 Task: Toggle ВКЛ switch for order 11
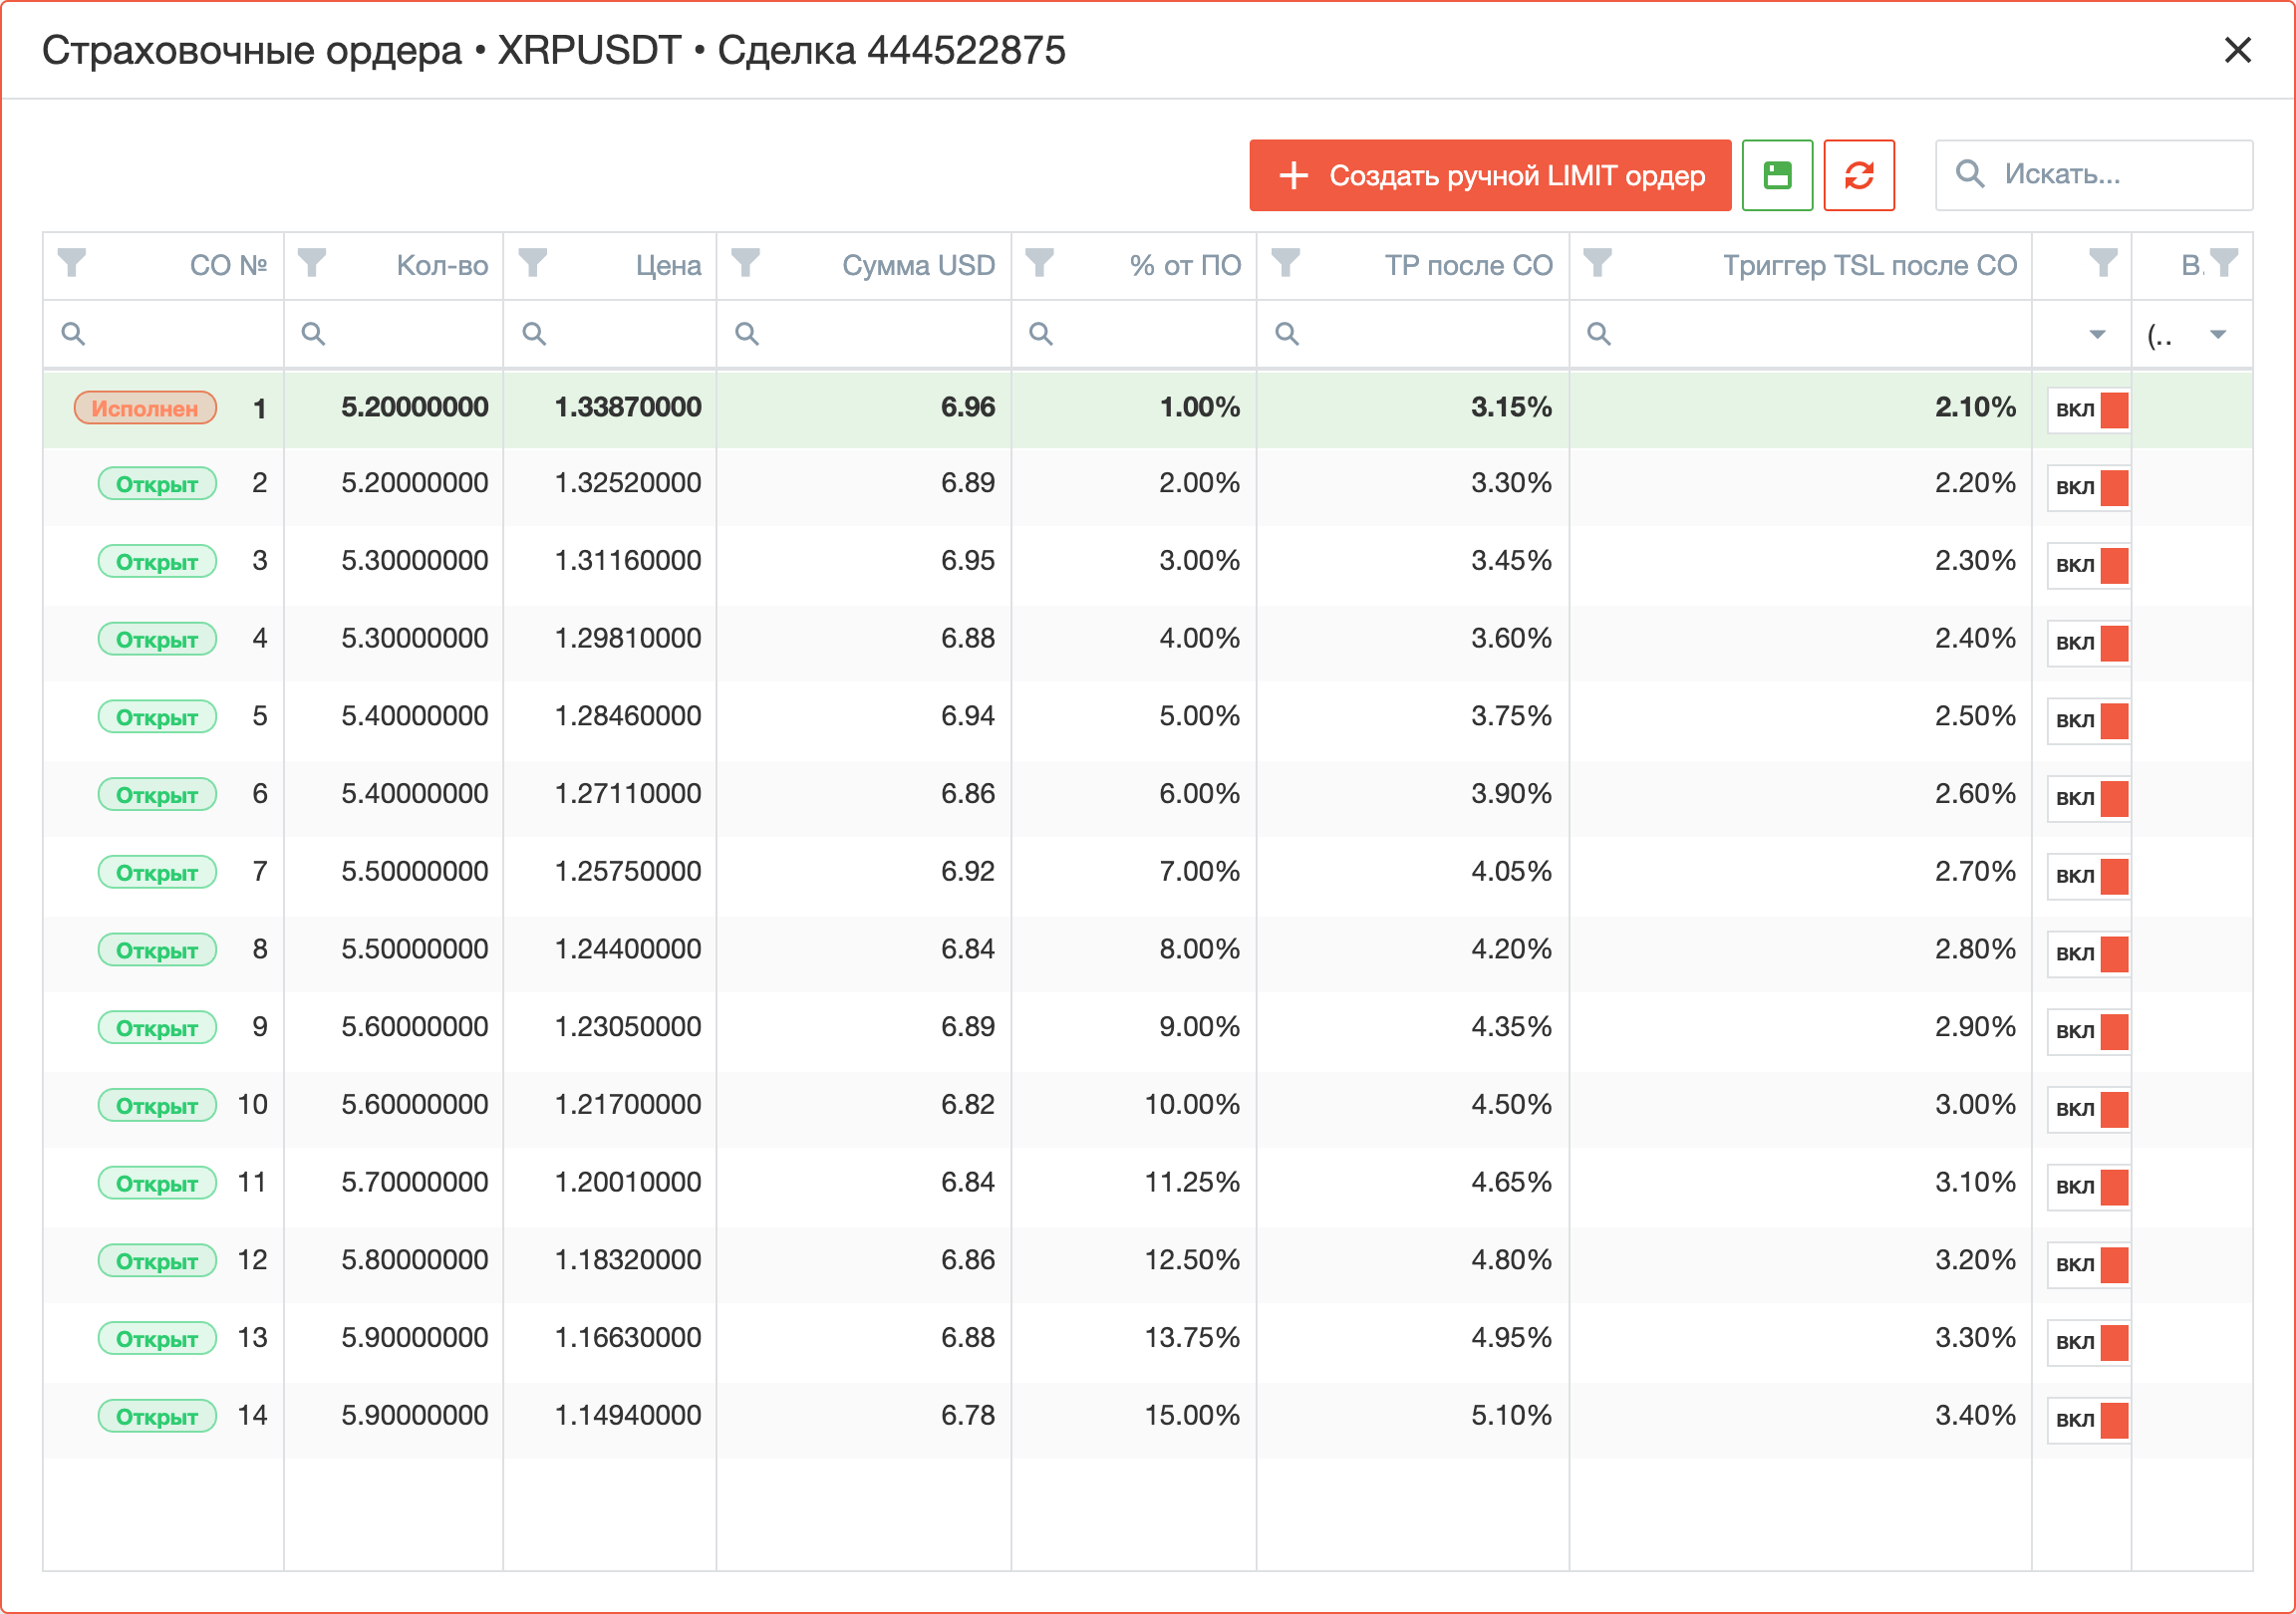[x=2088, y=1187]
